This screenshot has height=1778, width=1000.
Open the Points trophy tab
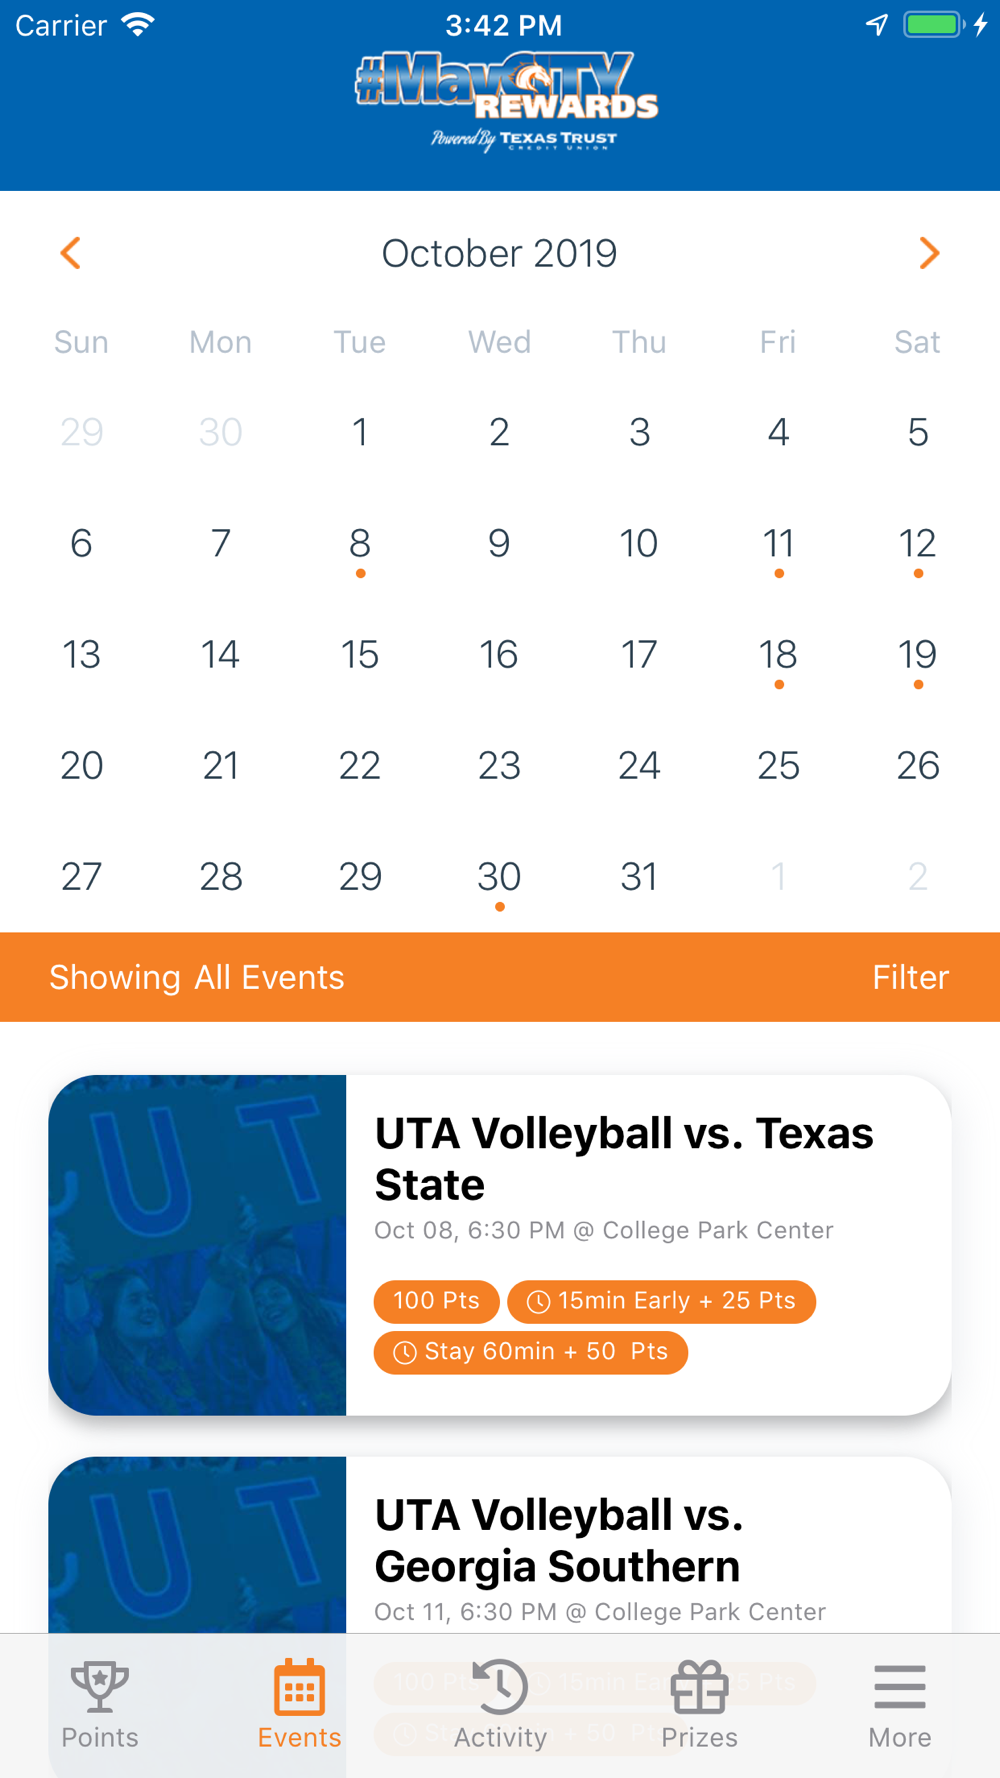point(99,1705)
